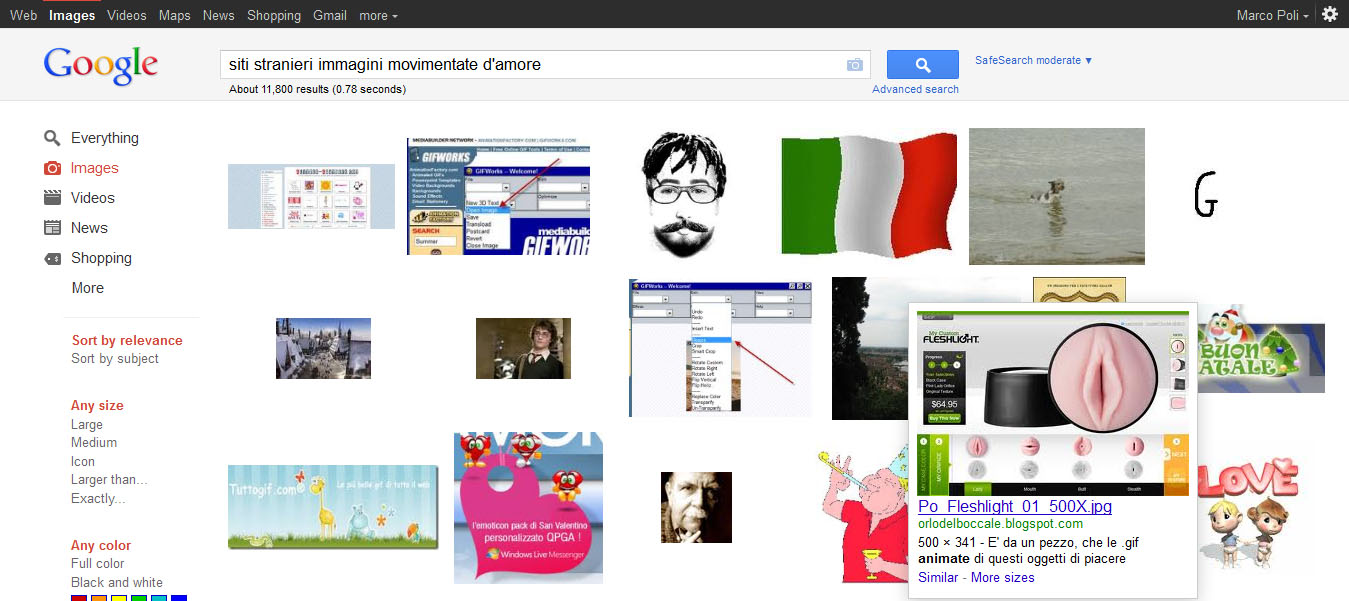Open Maps from the top bar
1349x601 pixels.
point(175,15)
